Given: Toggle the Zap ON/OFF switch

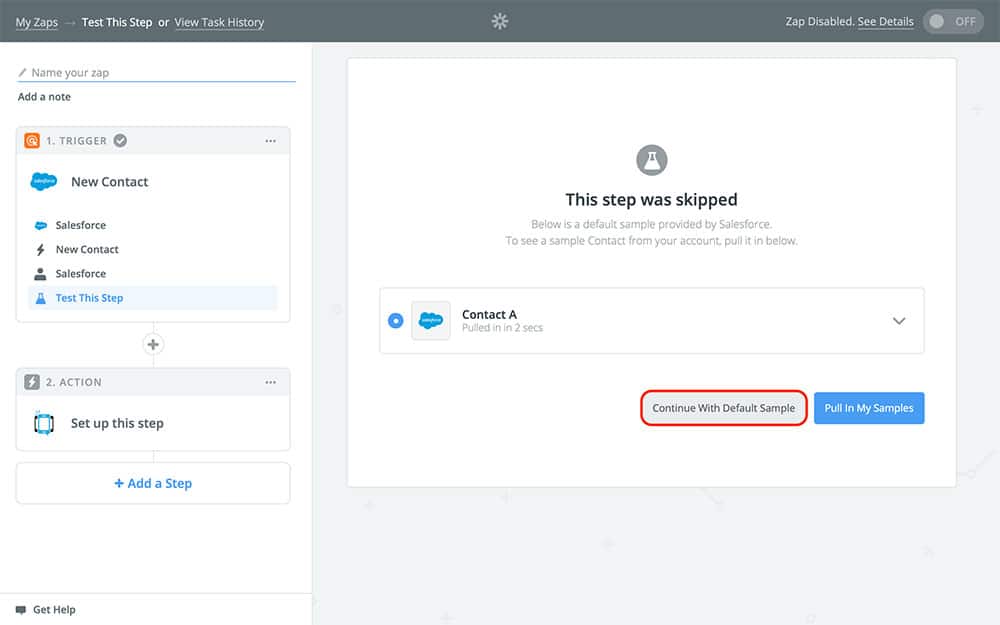Looking at the screenshot, I should 952,21.
